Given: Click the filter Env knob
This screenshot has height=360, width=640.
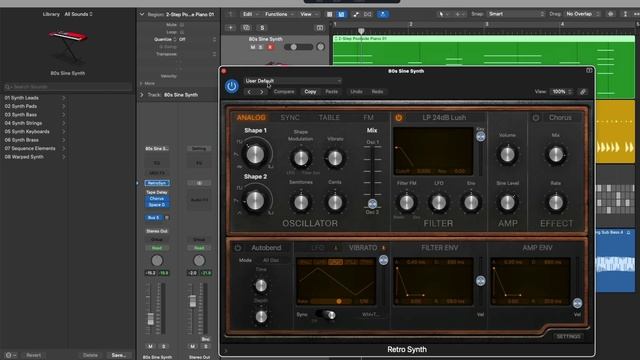Looking at the screenshot, I should (471, 202).
